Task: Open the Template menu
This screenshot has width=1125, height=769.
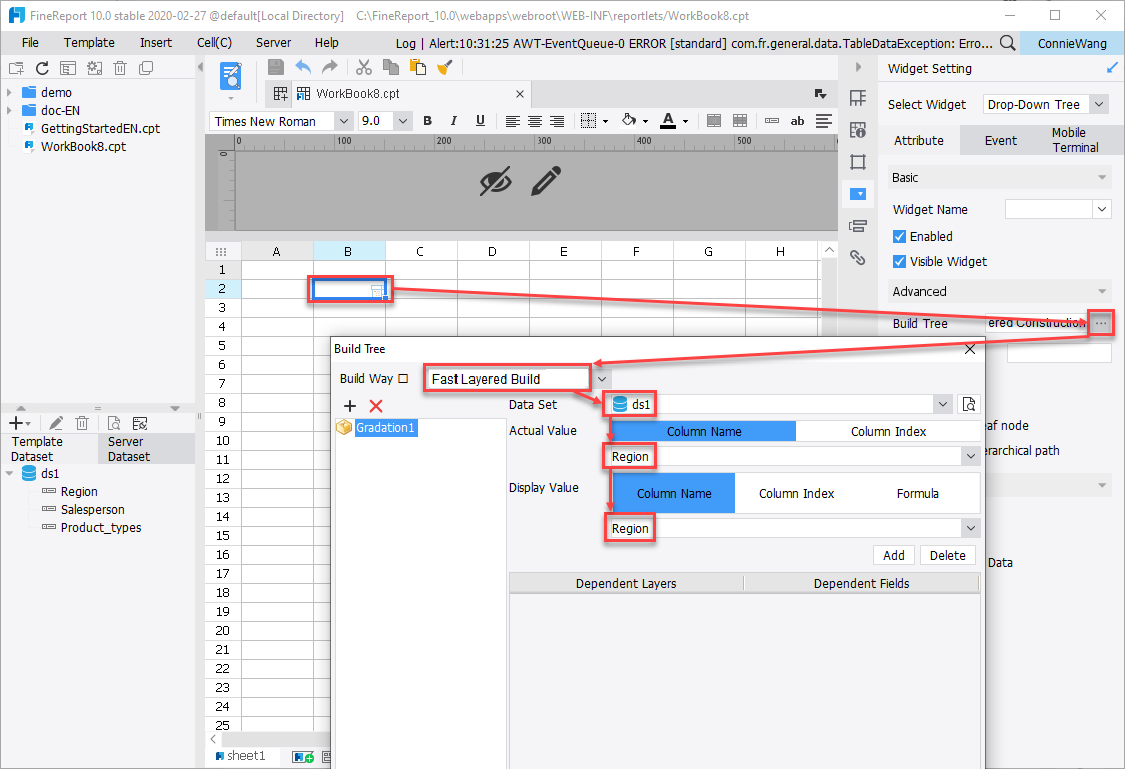Action: [x=89, y=42]
